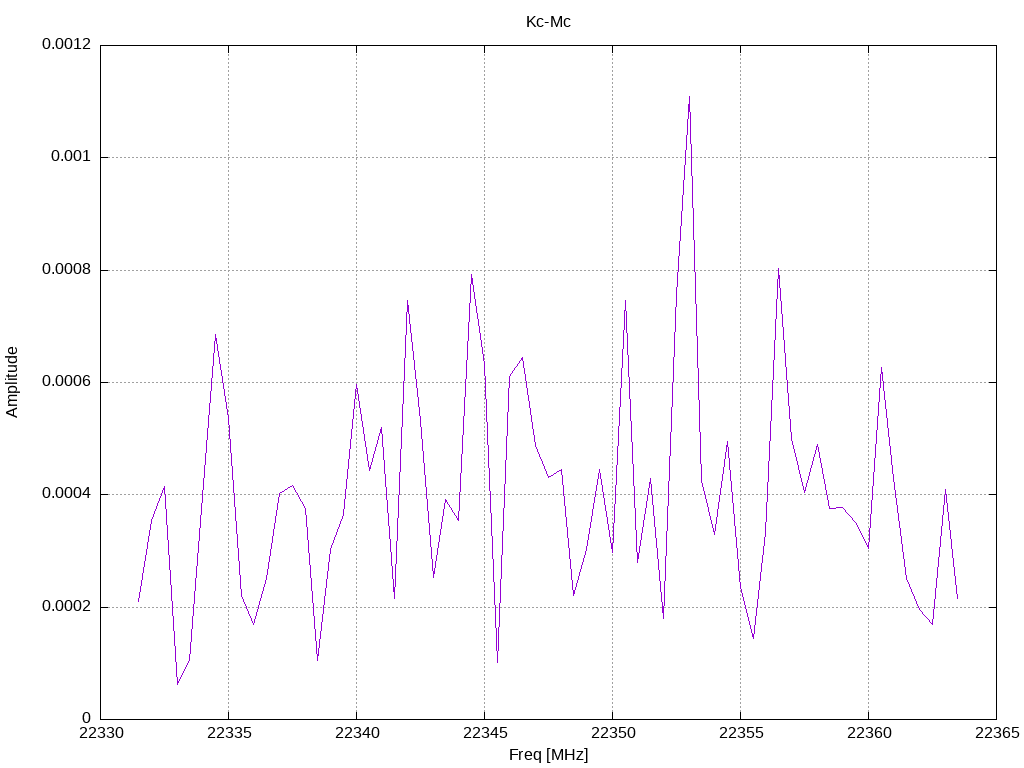Image resolution: width=1024 pixels, height=768 pixels.
Task: Click x-axis tick label 22330
Action: 101,733
